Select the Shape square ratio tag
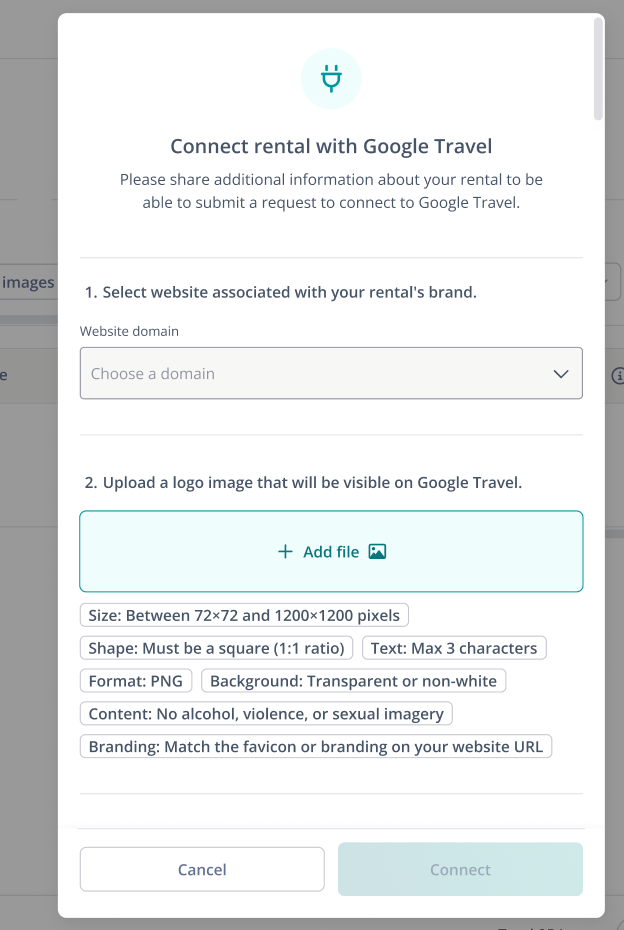Image resolution: width=624 pixels, height=930 pixels. 216,648
